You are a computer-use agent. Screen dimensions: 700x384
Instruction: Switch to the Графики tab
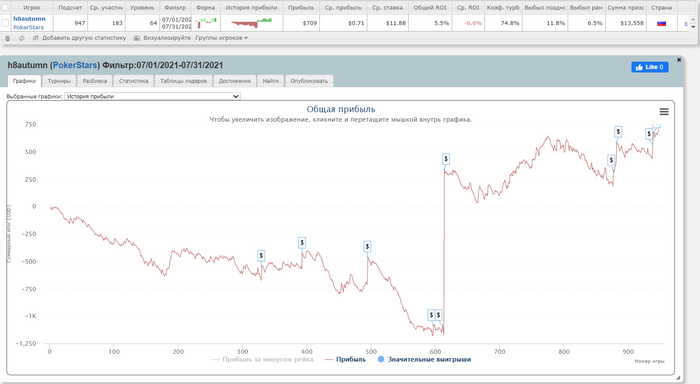click(25, 81)
